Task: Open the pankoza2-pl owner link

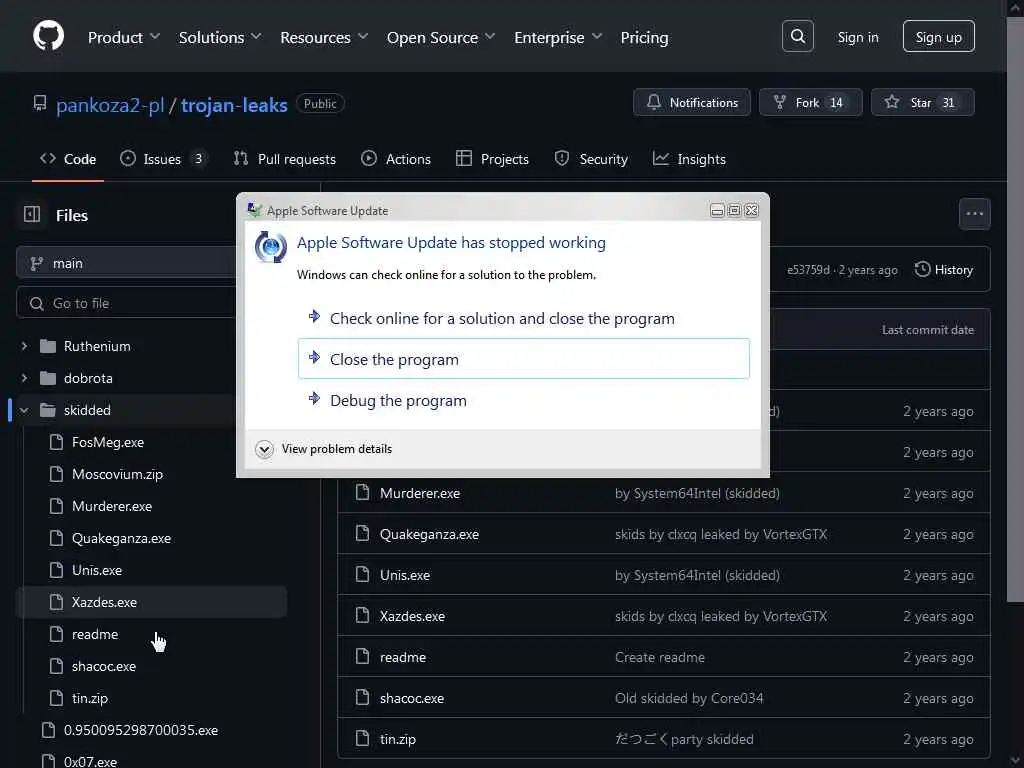Action: click(110, 105)
